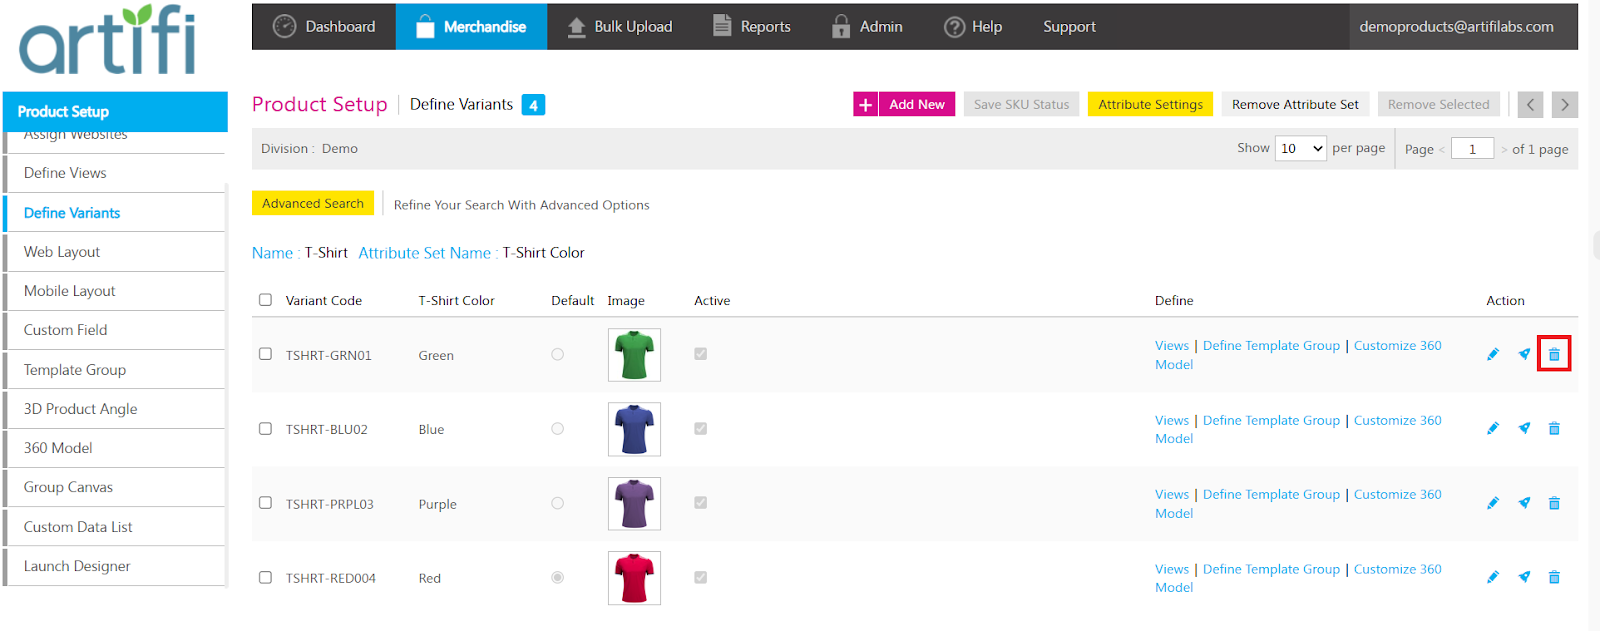Click Remove Attribute Set button
Screen dimensions: 1600x631
click(1295, 104)
